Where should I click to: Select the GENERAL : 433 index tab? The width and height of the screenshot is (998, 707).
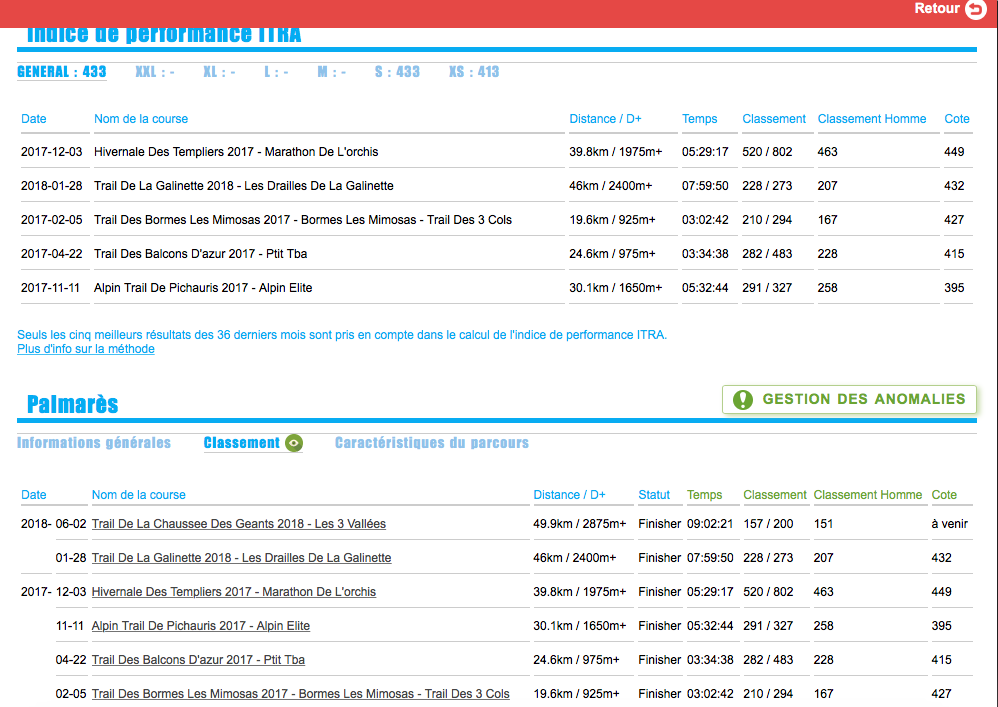61,72
